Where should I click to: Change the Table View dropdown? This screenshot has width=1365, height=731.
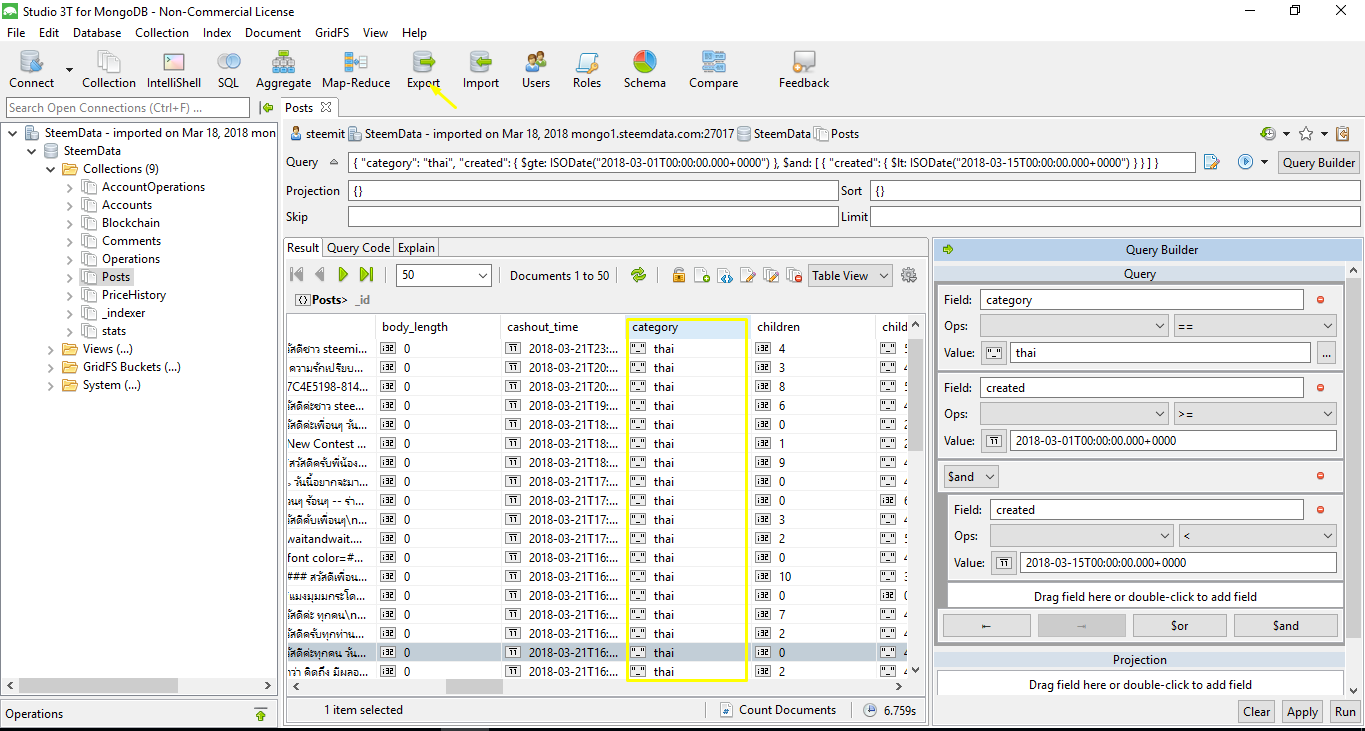coord(850,275)
